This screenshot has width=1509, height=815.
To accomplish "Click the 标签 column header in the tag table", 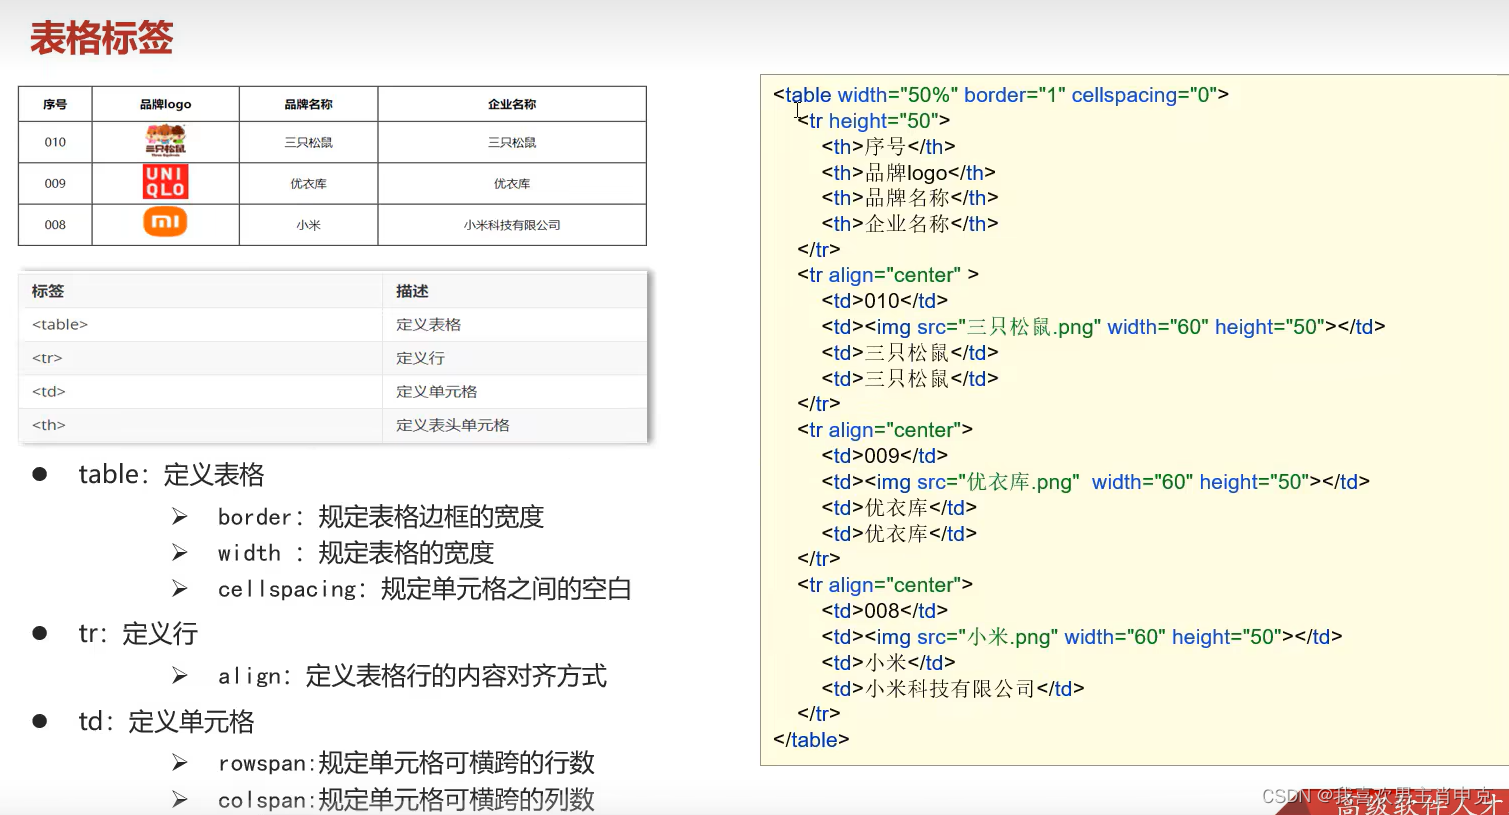I will (201, 291).
